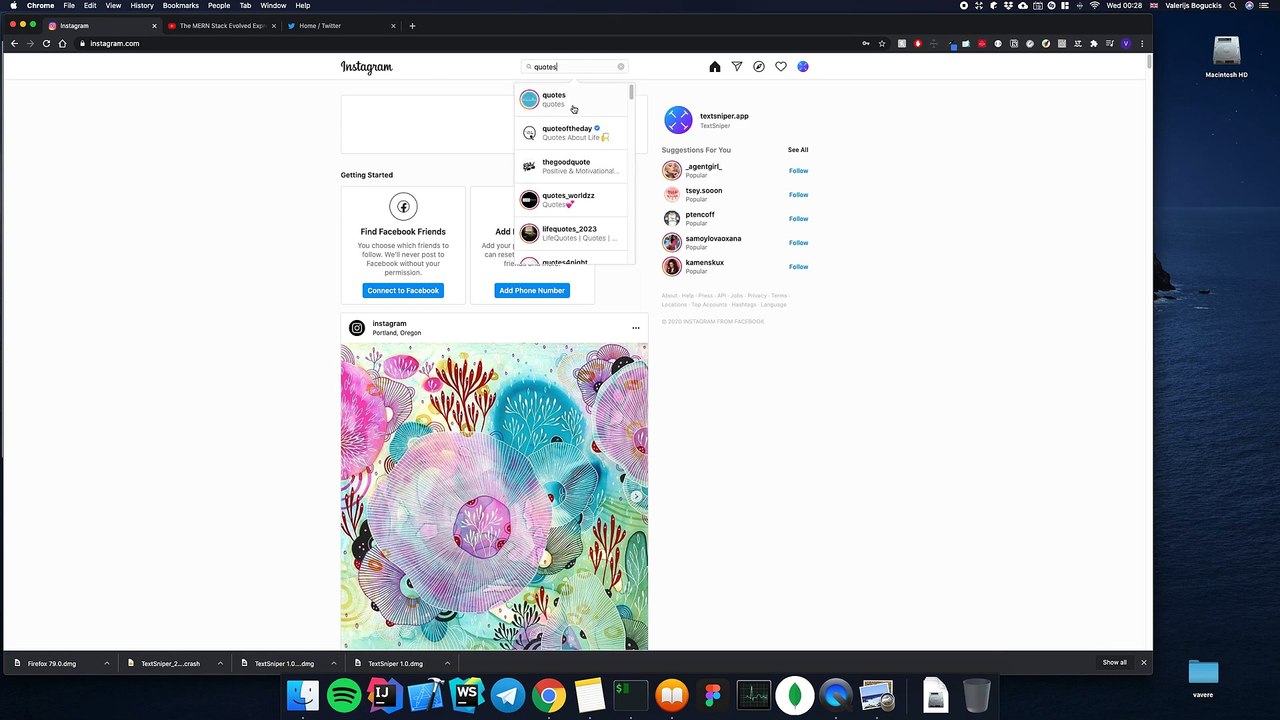
Task: Clear the search field with the X icon
Action: tap(620, 67)
